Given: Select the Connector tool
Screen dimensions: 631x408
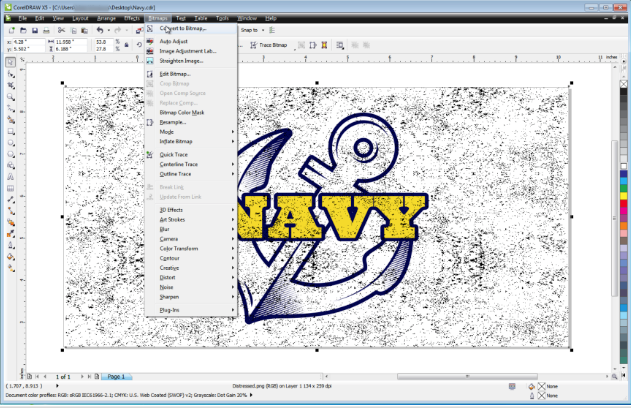Looking at the screenshot, I should [11, 211].
